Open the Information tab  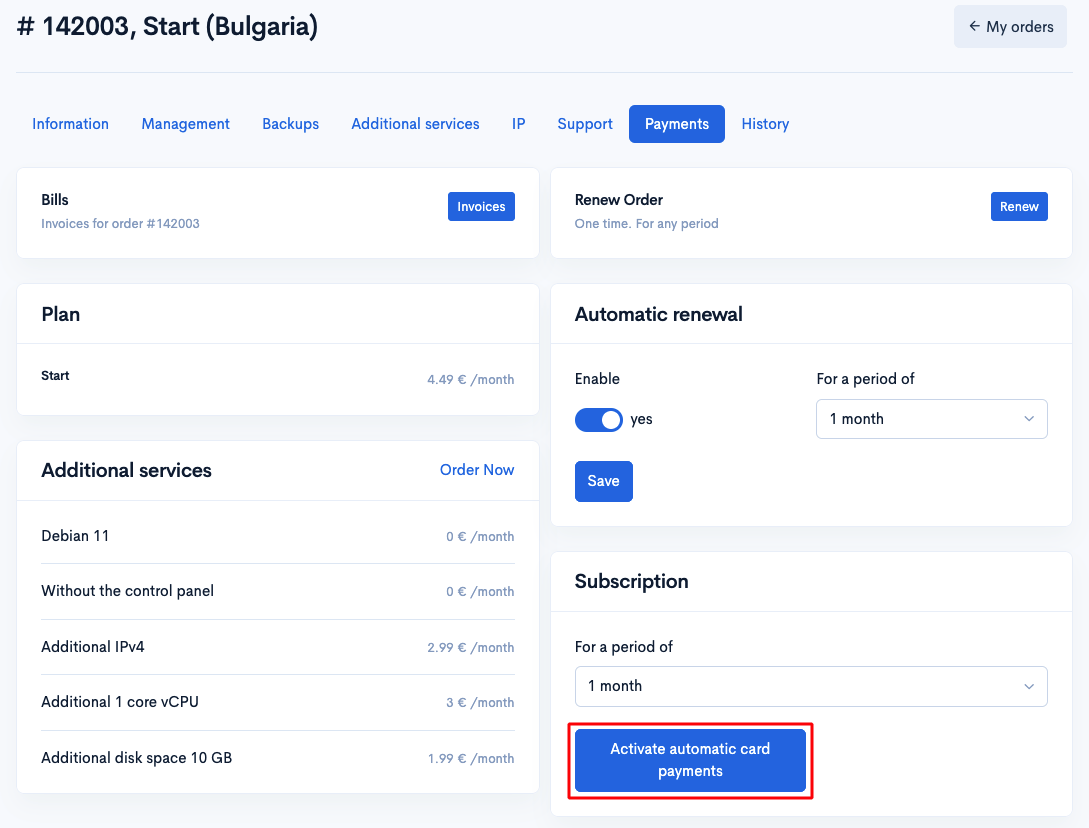[70, 124]
